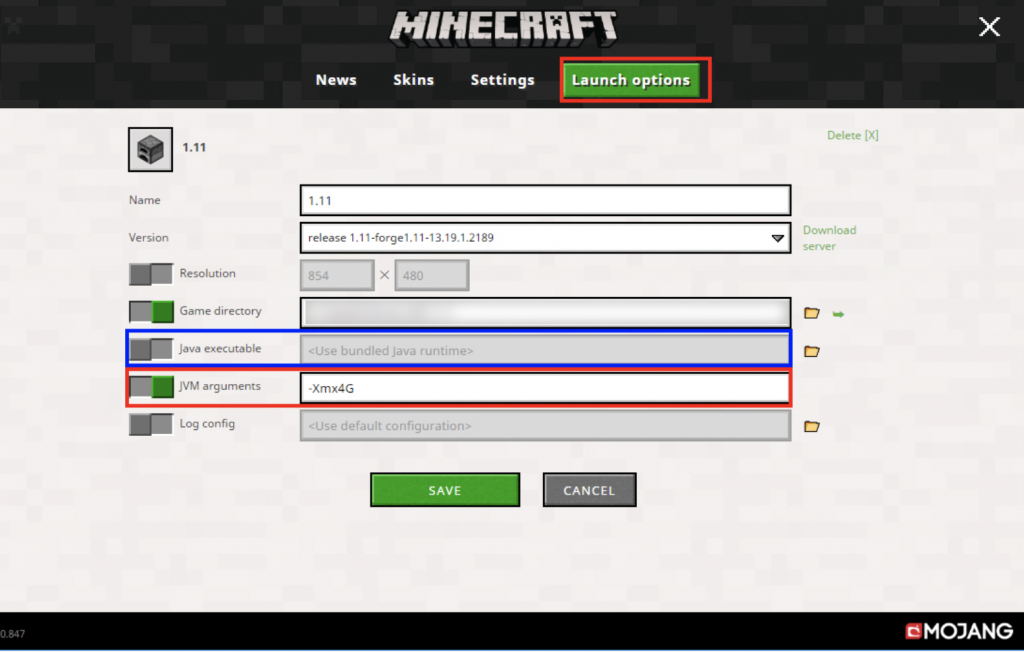
Task: Click the CANCEL button
Action: (x=589, y=490)
